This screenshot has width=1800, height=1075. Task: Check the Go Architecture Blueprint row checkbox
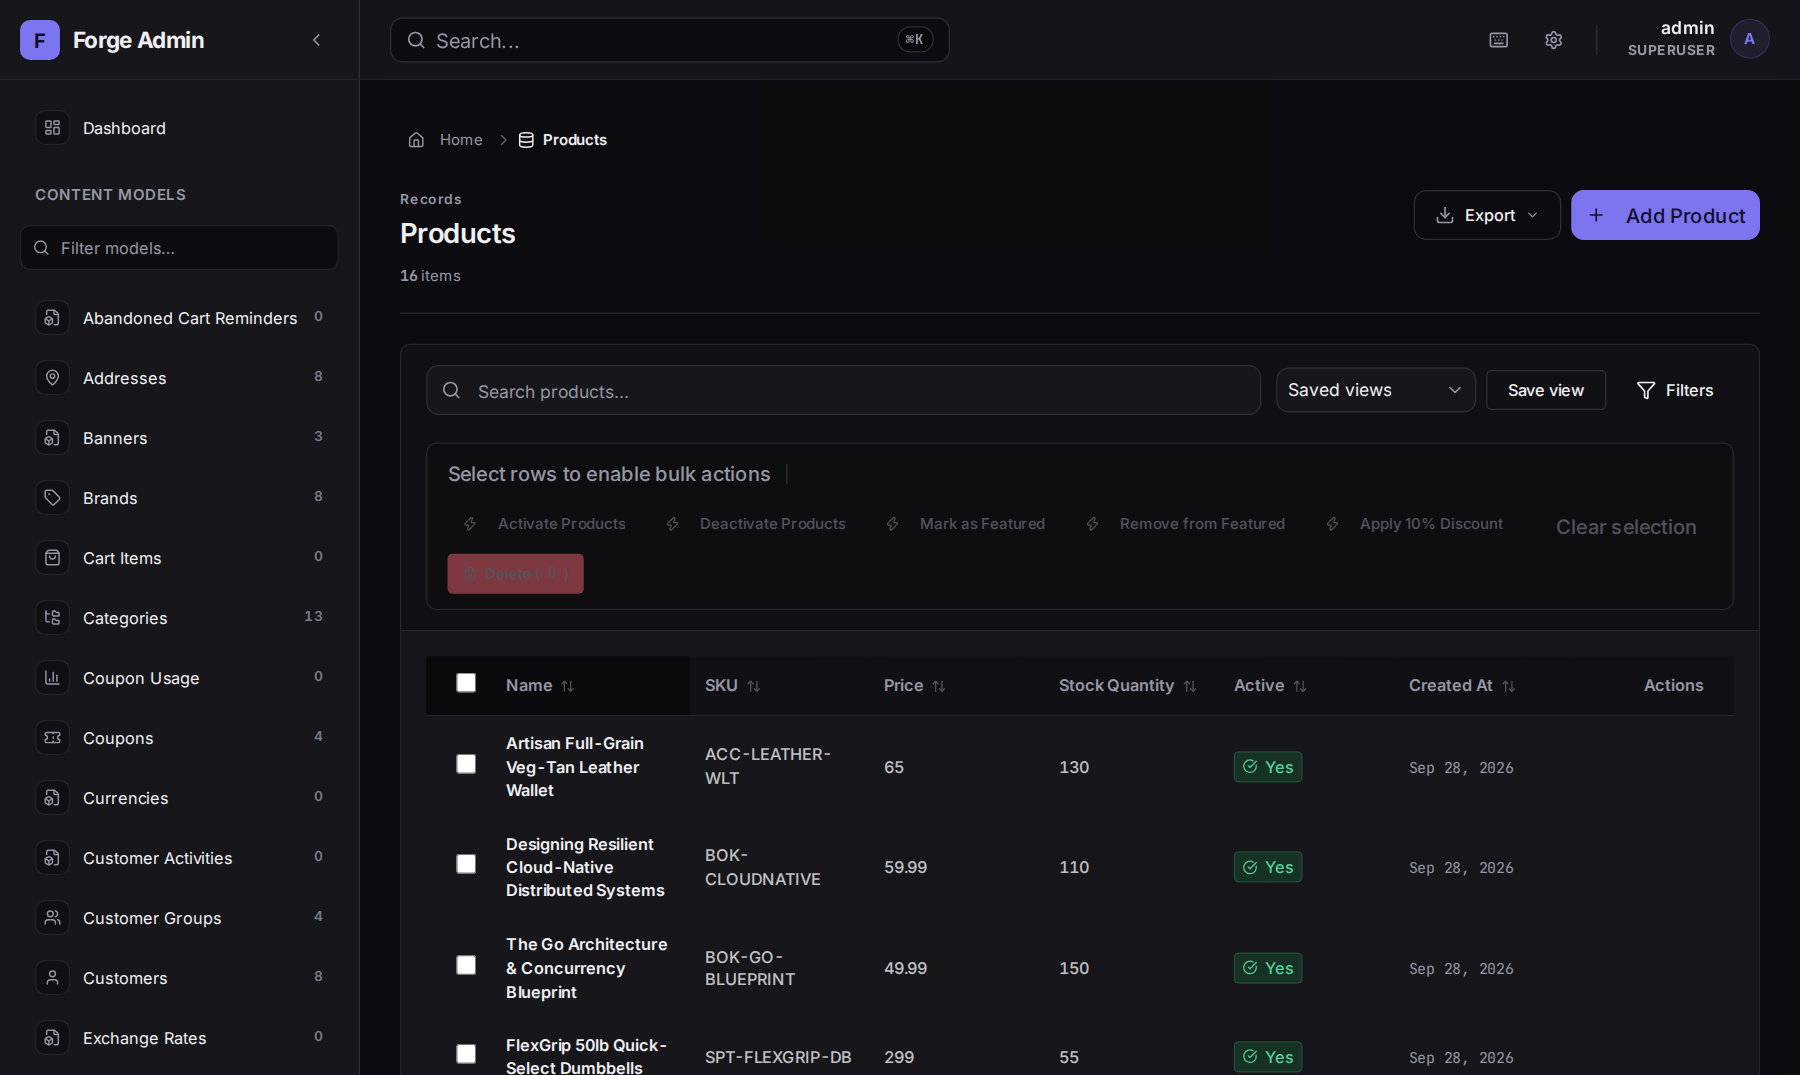coord(466,965)
